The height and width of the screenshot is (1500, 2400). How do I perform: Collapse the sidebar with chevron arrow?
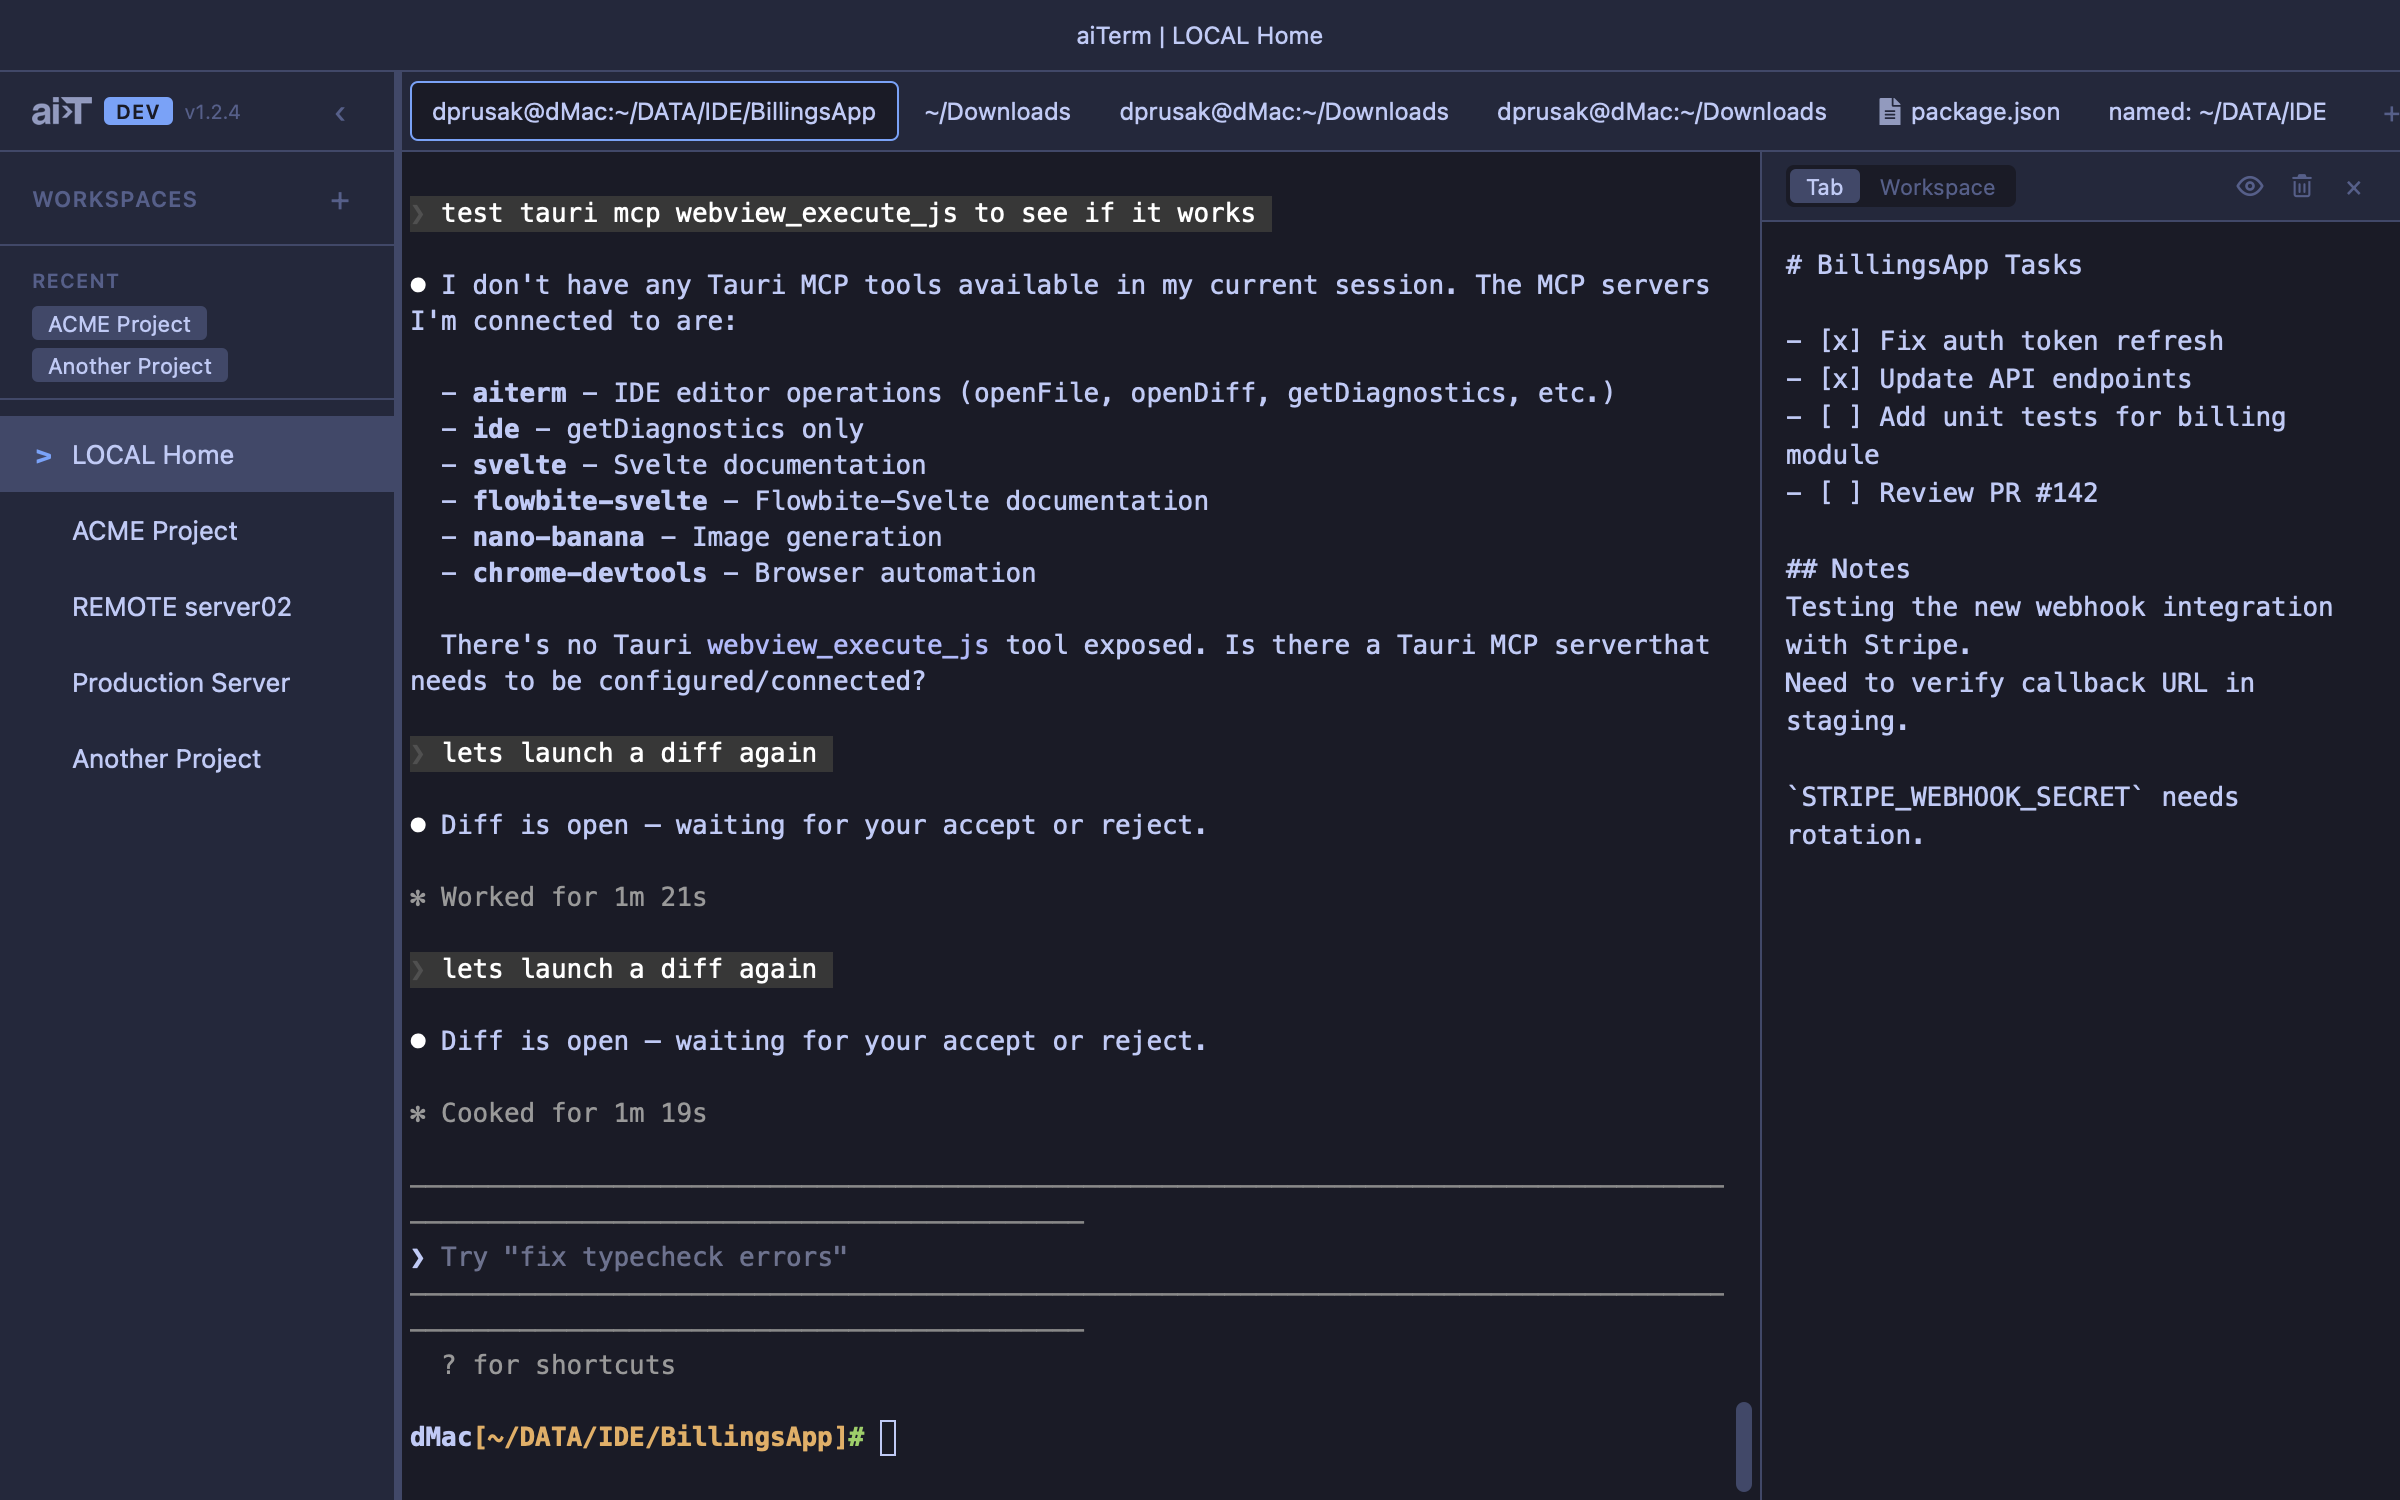[340, 113]
